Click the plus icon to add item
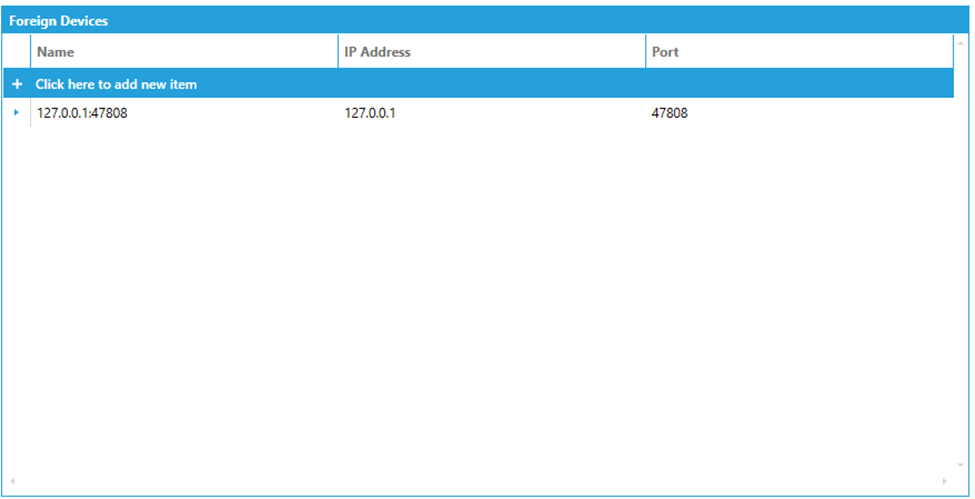The image size is (975, 499). coord(17,85)
